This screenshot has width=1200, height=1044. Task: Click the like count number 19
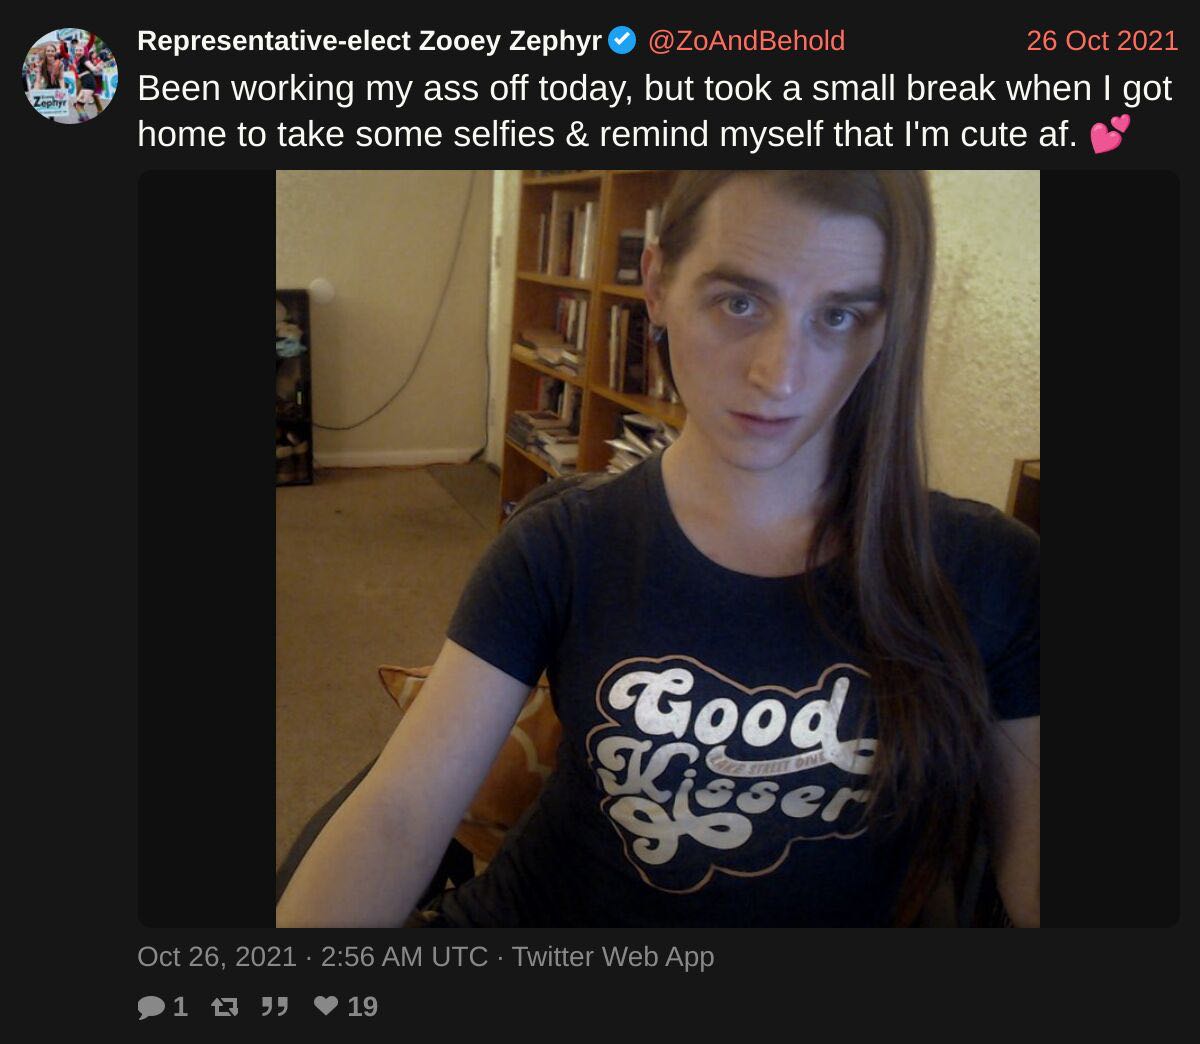[363, 1006]
